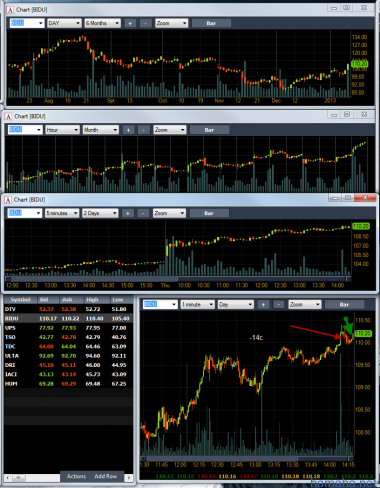Viewport: 380px width, 488px height.
Task: Open the 6 Months range dropdown
Action: [x=102, y=23]
